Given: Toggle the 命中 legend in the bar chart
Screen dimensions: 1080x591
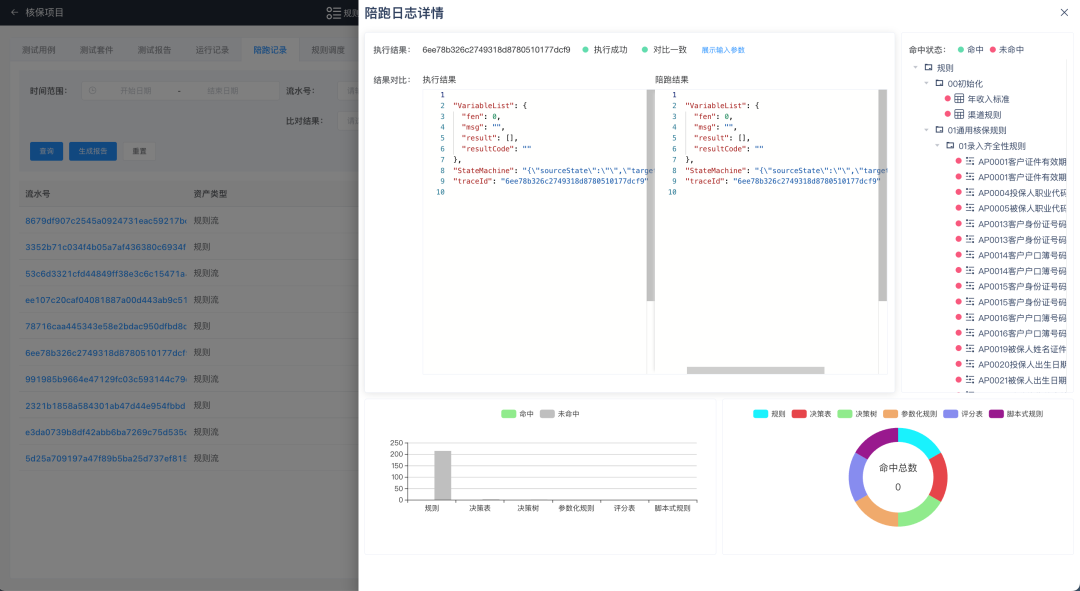Looking at the screenshot, I should 518,413.
